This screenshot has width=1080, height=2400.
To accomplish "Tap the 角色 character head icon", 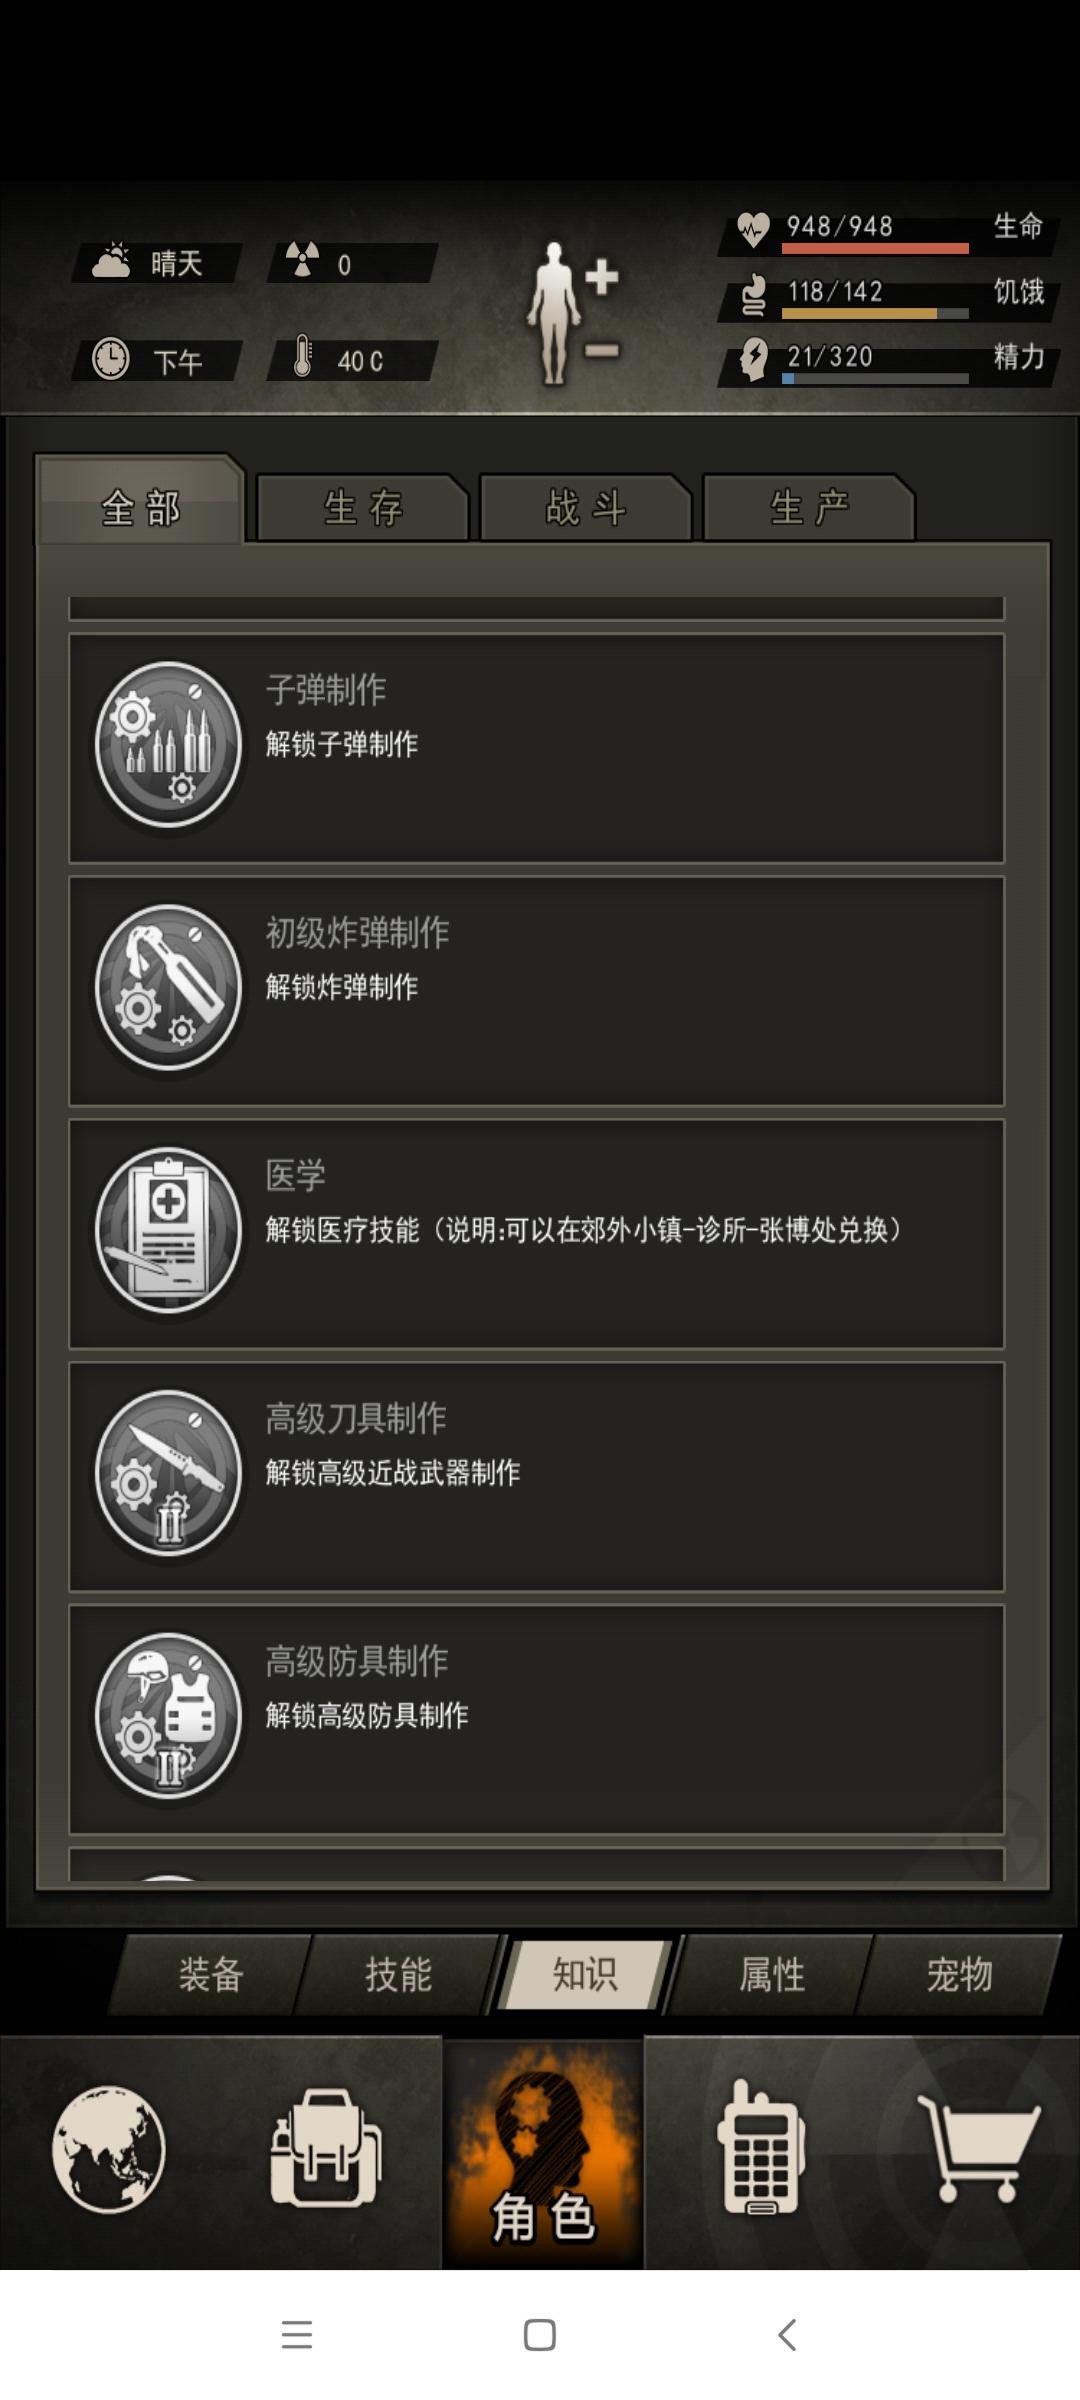I will click(x=543, y=2152).
